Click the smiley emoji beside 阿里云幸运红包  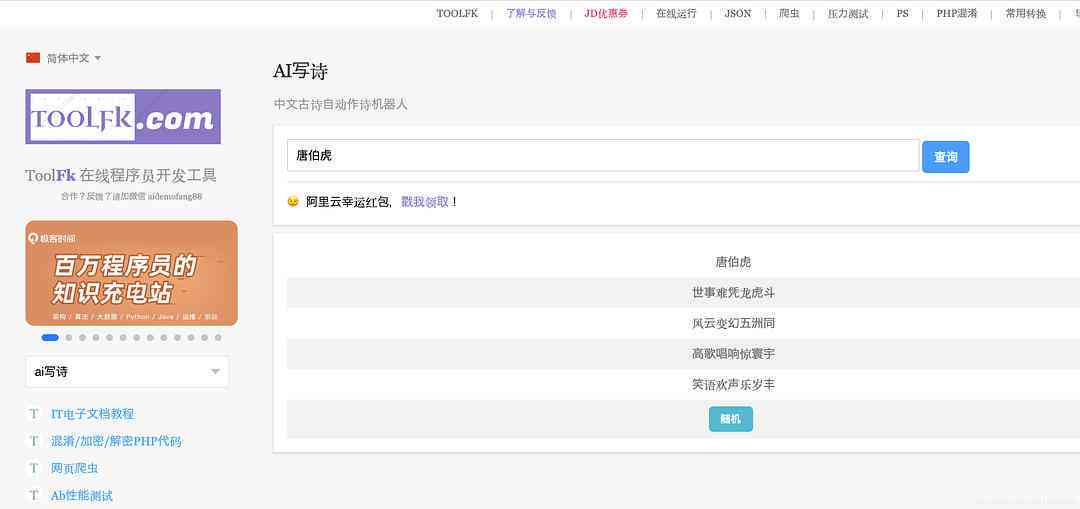(293, 202)
